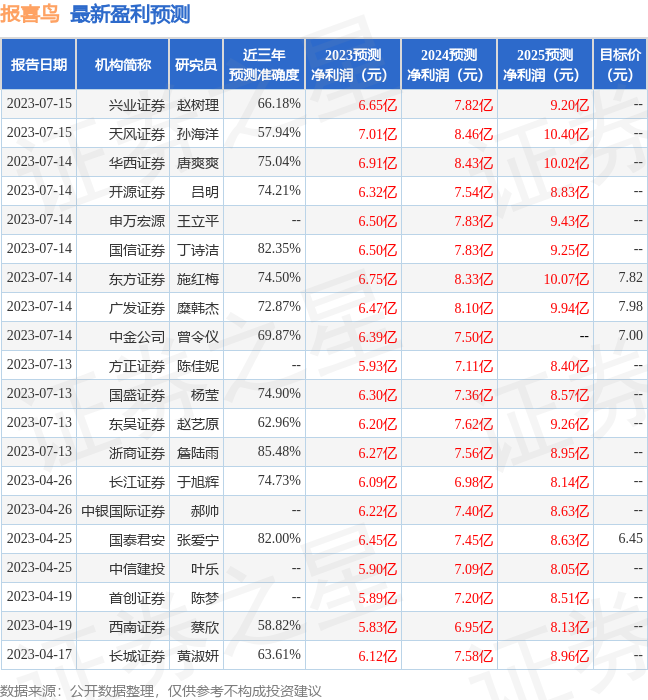Click researcher name 施红梅

(x=198, y=279)
